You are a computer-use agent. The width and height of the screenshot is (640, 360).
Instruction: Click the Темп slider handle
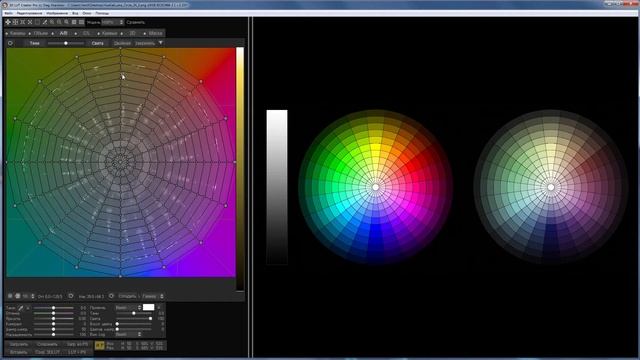click(53, 308)
